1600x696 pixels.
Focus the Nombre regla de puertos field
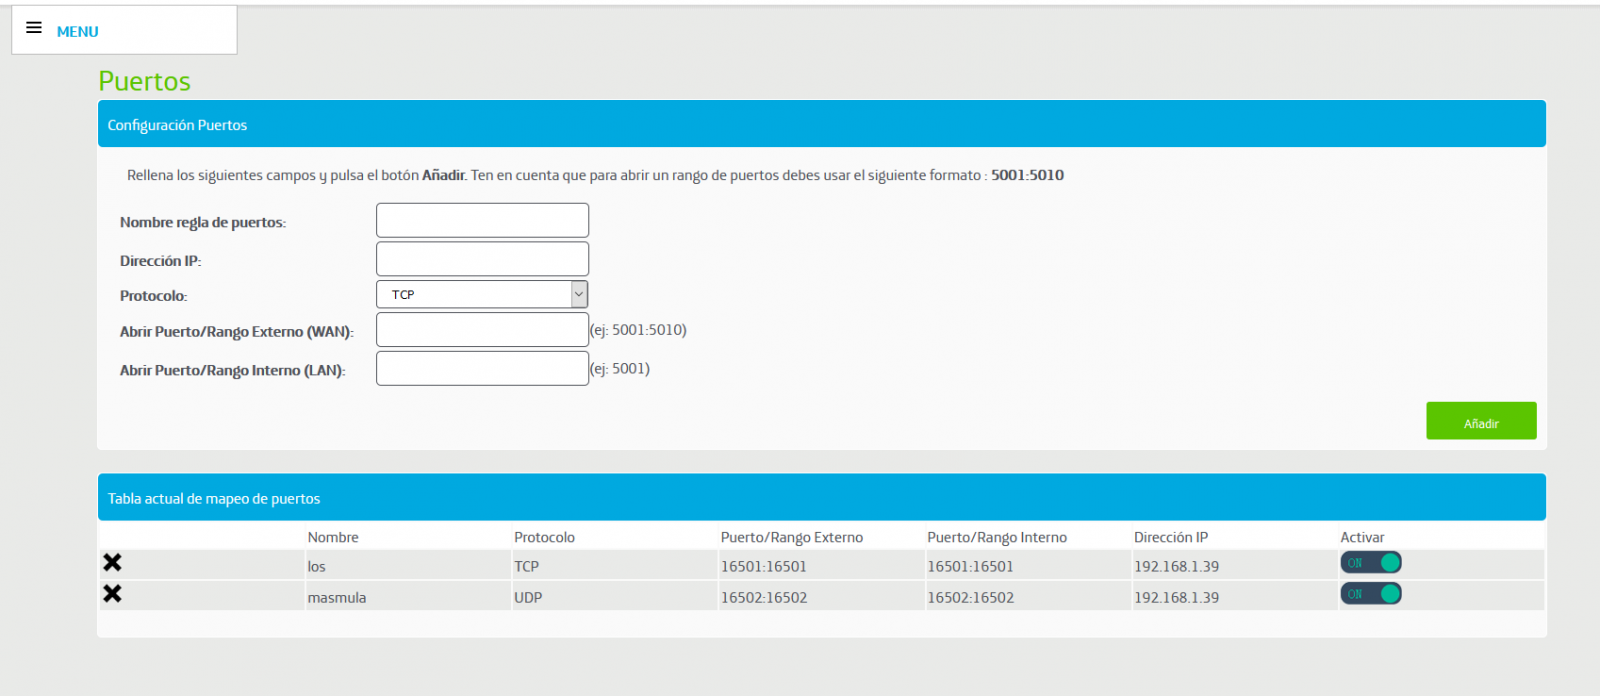pyautogui.click(x=482, y=220)
